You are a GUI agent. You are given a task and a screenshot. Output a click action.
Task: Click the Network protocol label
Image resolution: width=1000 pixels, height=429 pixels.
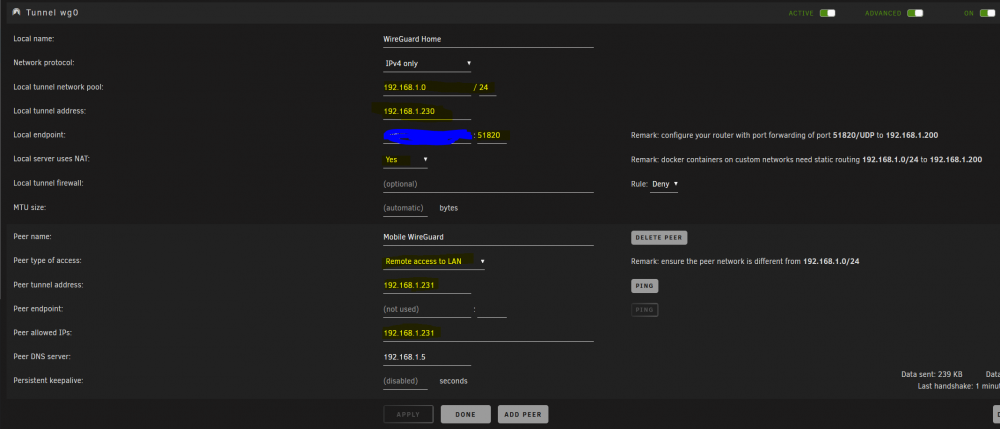pyautogui.click(x=44, y=63)
